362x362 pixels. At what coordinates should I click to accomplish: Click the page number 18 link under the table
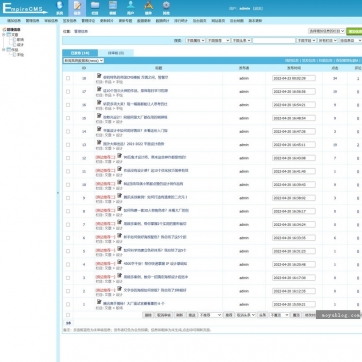point(68,323)
